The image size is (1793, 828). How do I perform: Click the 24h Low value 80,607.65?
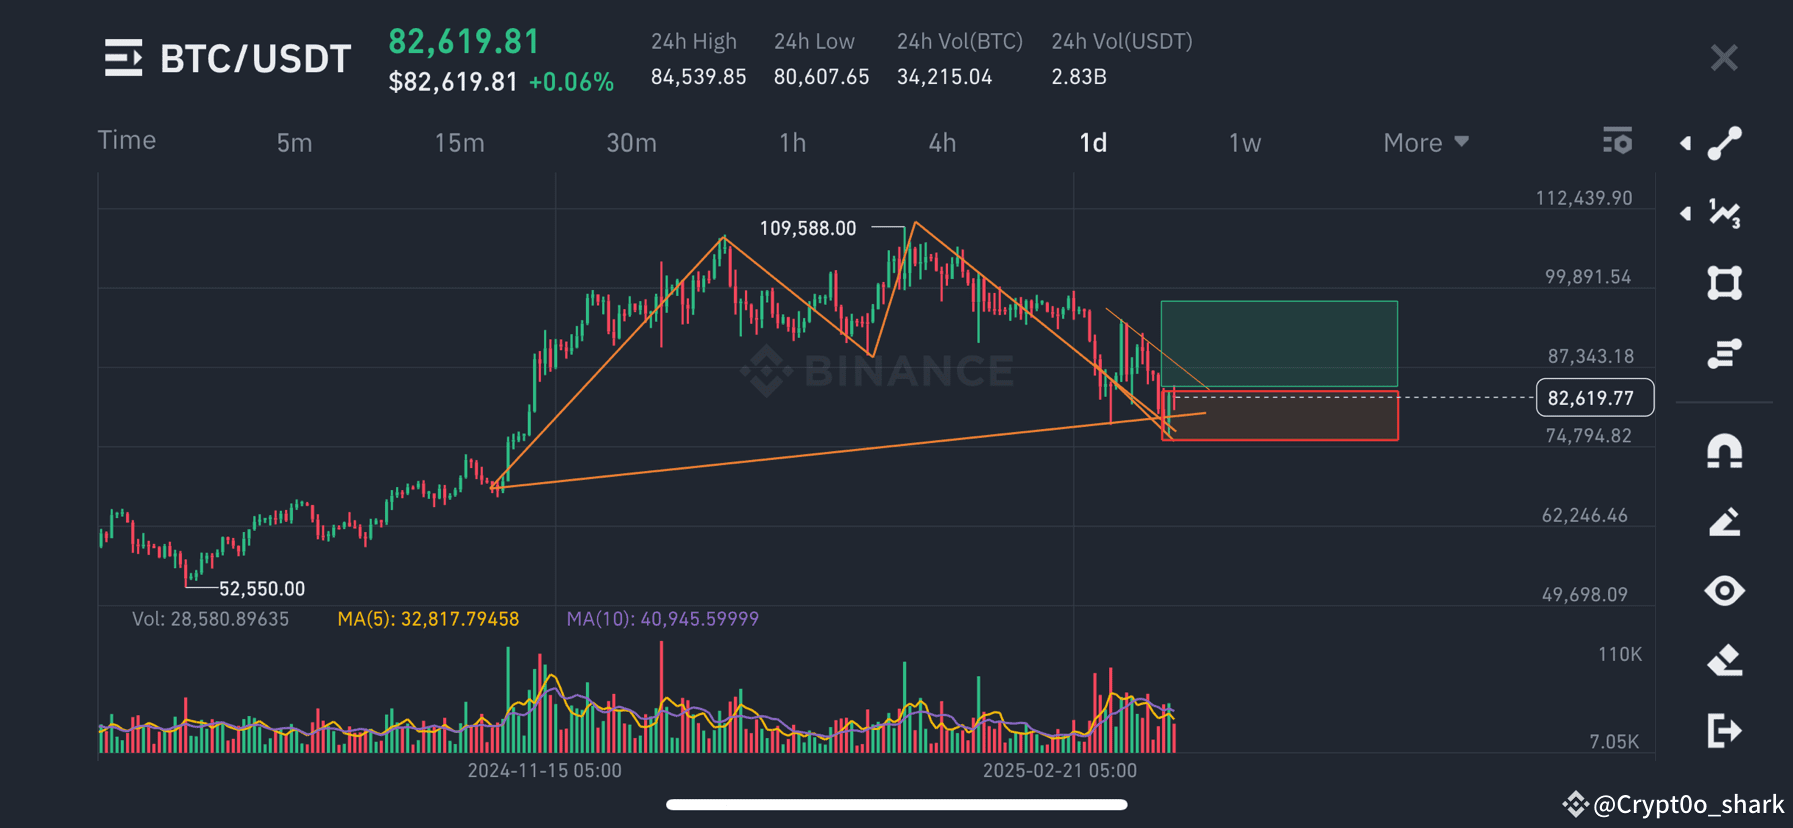[822, 77]
